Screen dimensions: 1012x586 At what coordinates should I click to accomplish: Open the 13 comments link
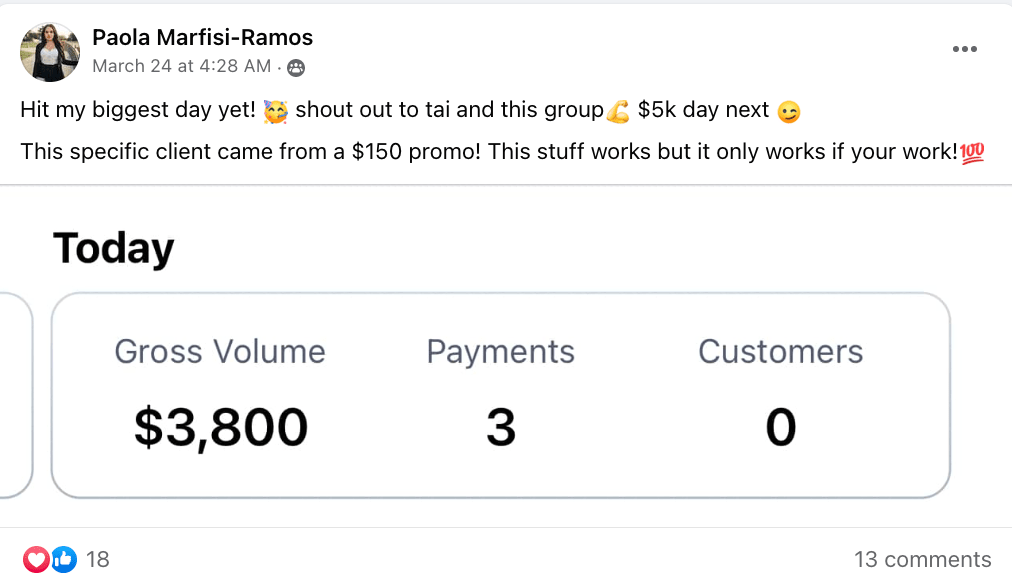pos(923,560)
